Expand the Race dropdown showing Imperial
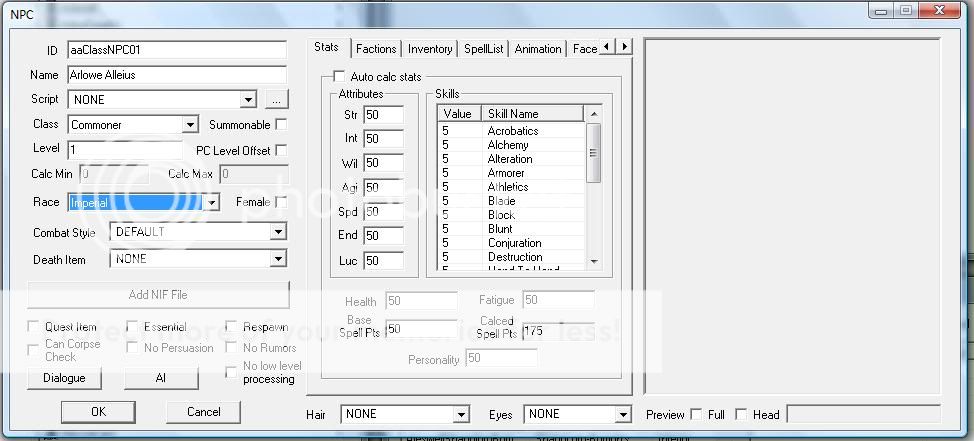 [211, 202]
